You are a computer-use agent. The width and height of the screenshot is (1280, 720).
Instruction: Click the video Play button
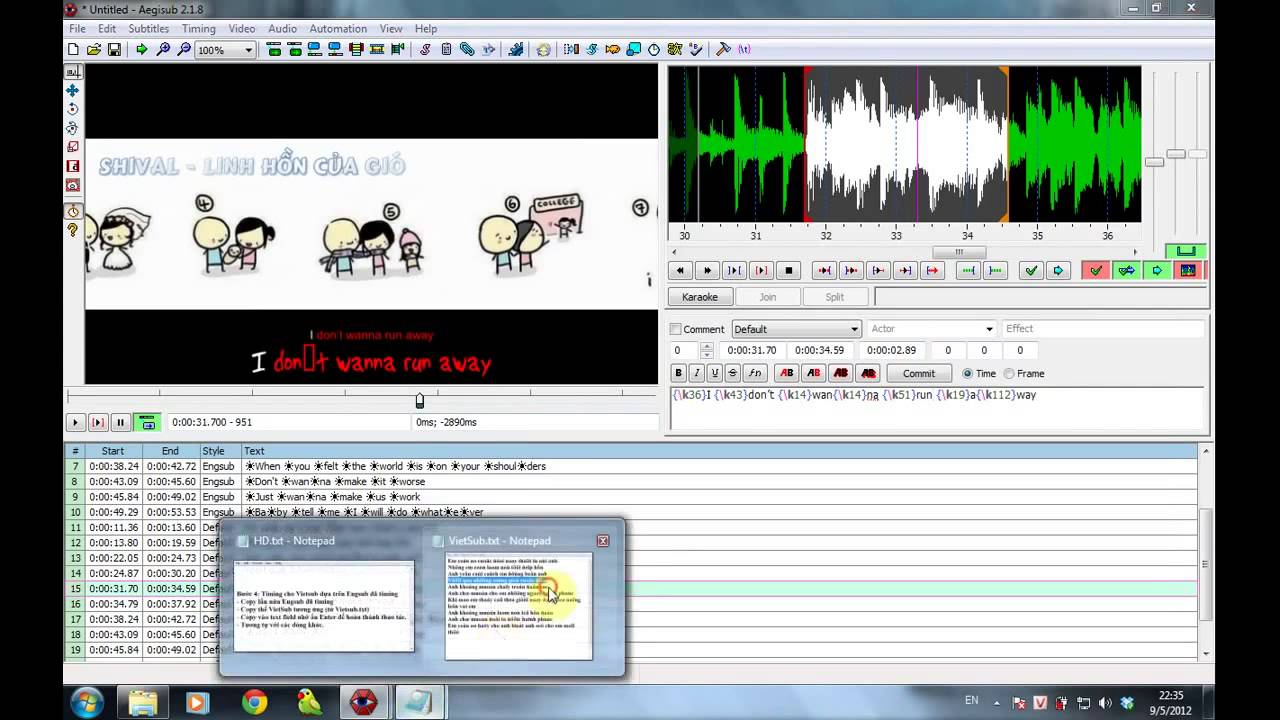(75, 423)
